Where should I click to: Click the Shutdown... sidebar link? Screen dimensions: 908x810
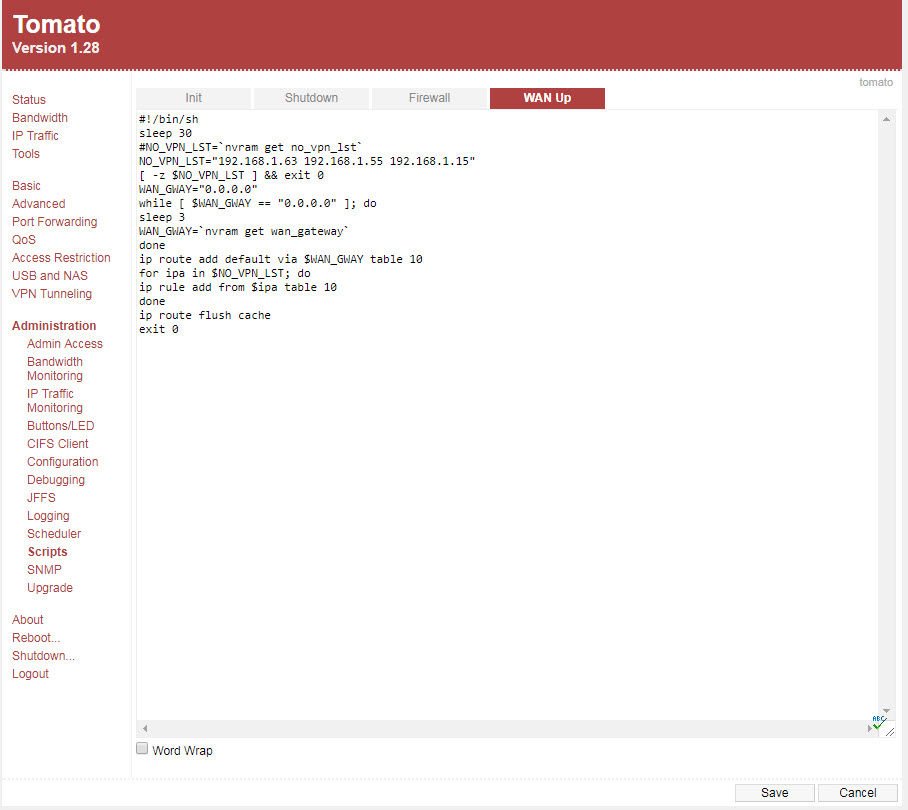[x=43, y=655]
